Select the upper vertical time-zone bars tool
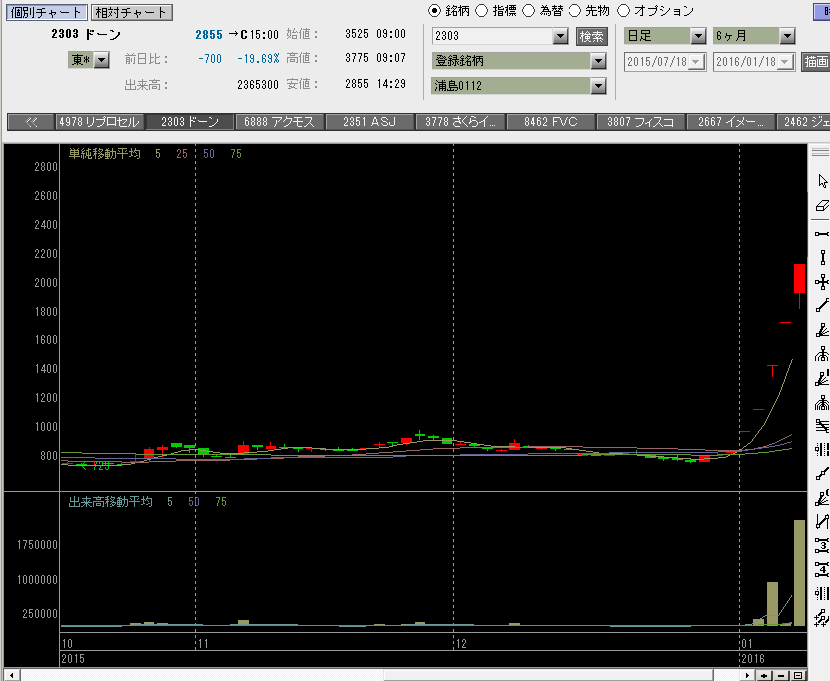The width and height of the screenshot is (830, 681). click(822, 450)
